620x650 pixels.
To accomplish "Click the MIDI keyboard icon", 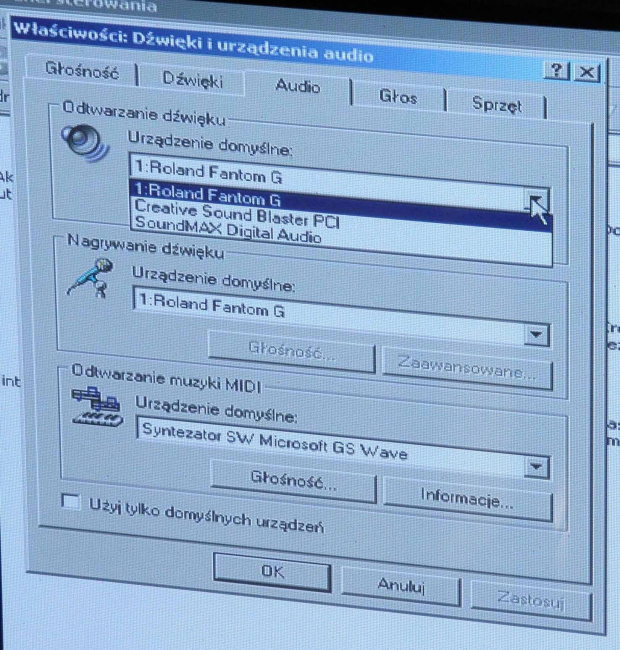I will [97, 406].
